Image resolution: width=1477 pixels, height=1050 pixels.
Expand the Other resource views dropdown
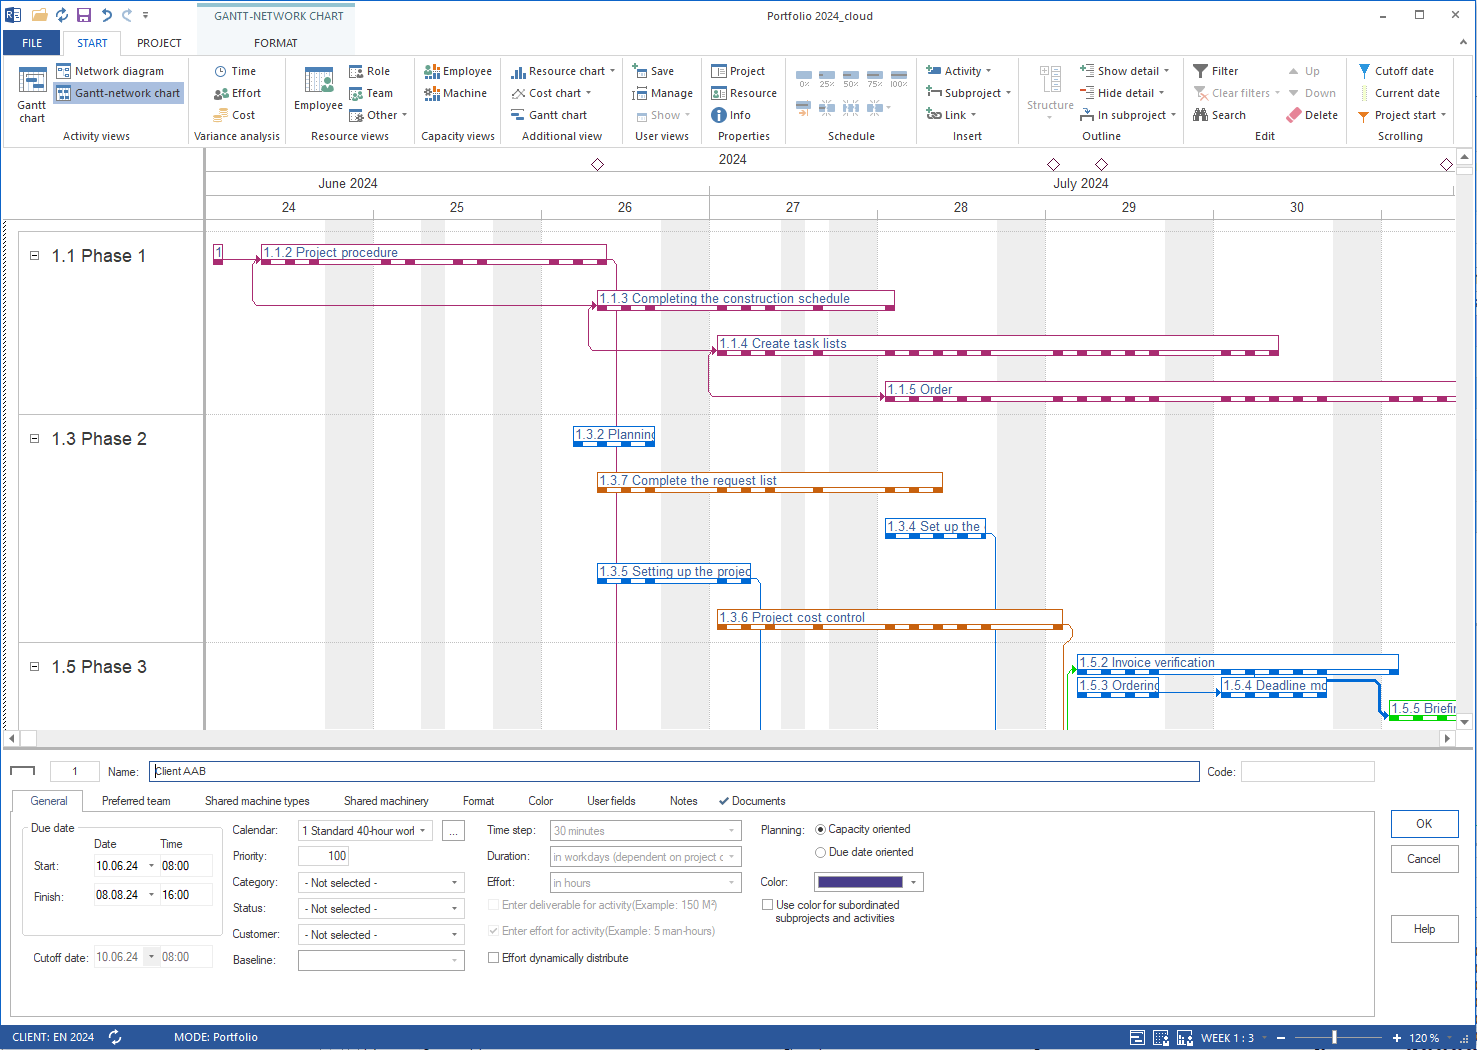(x=404, y=115)
